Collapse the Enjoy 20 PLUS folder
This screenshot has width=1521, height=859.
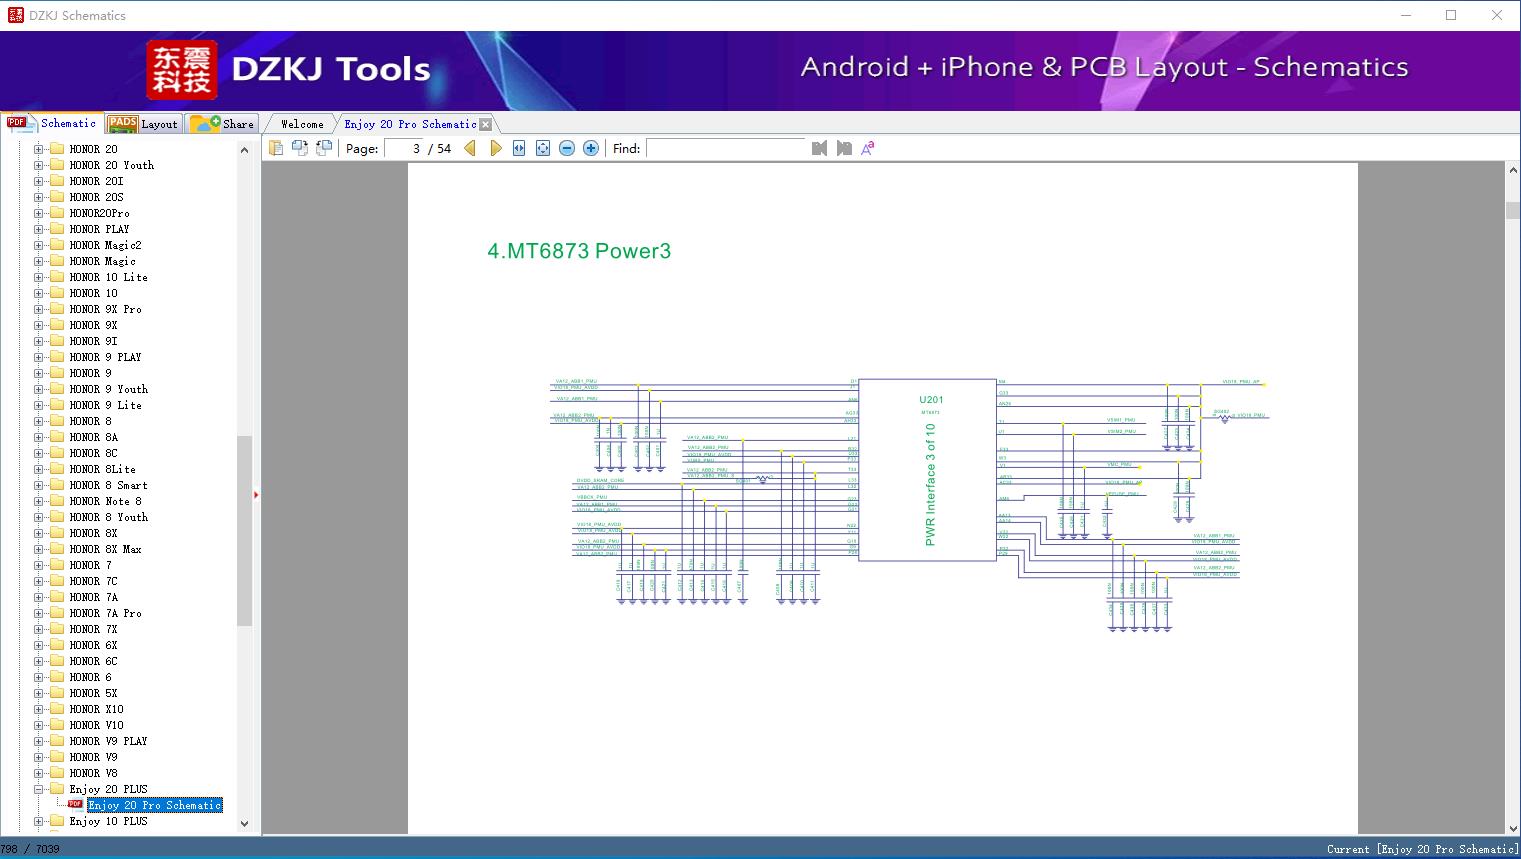[x=39, y=789]
